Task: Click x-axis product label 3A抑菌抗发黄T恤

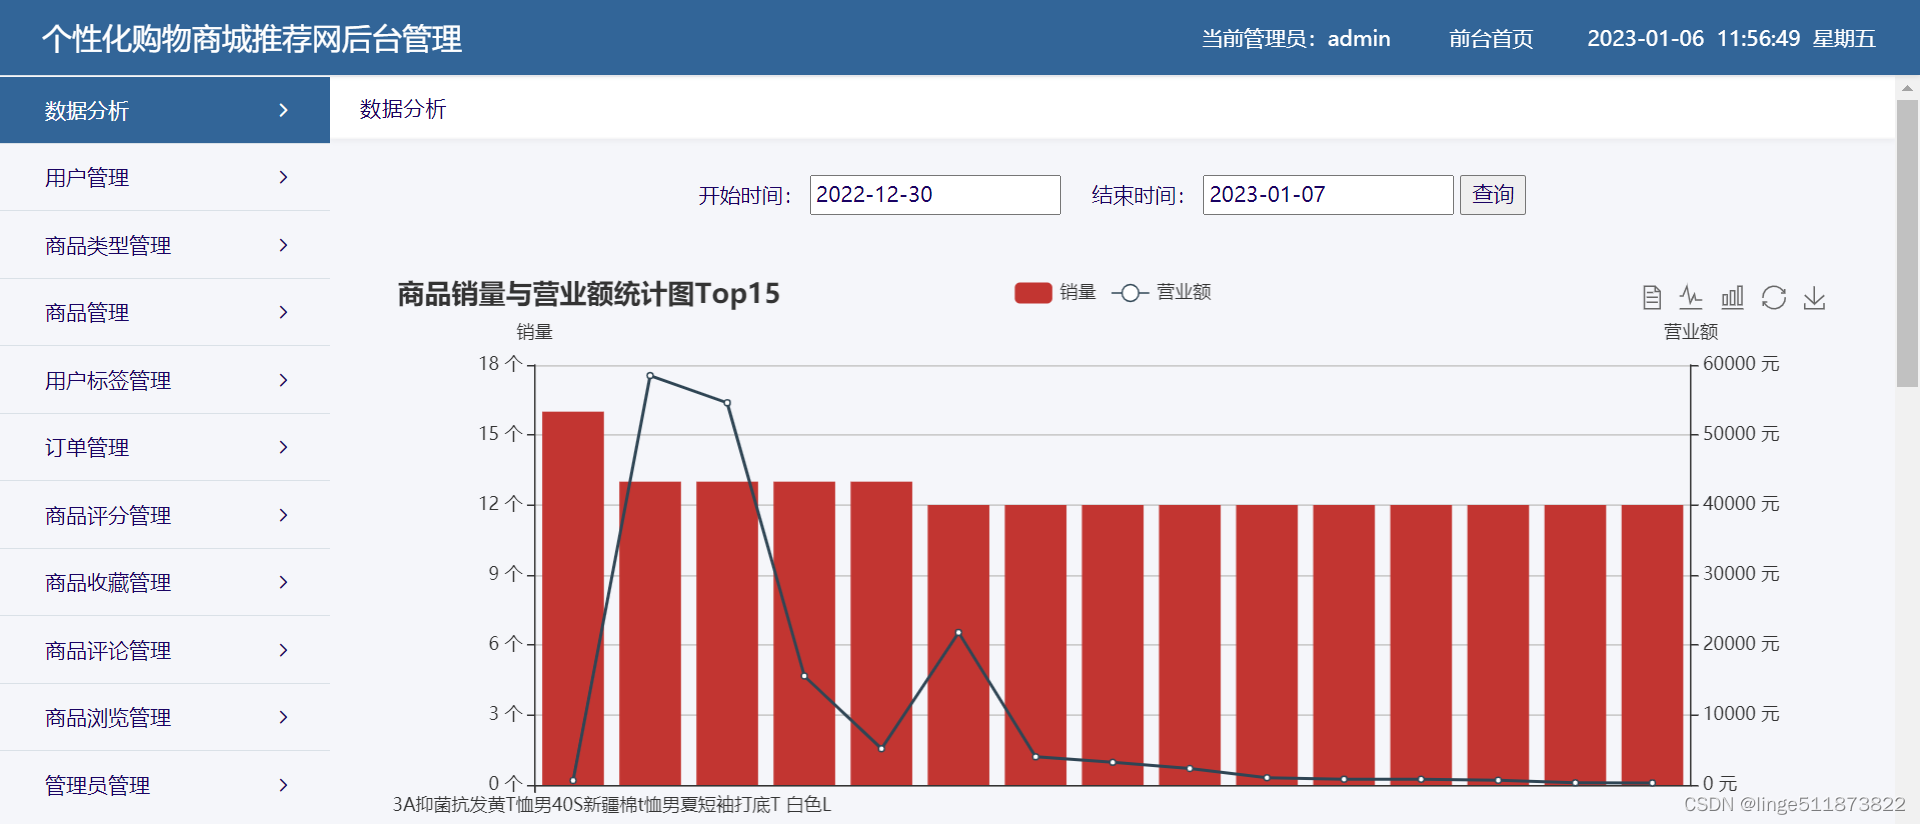Action: (612, 804)
